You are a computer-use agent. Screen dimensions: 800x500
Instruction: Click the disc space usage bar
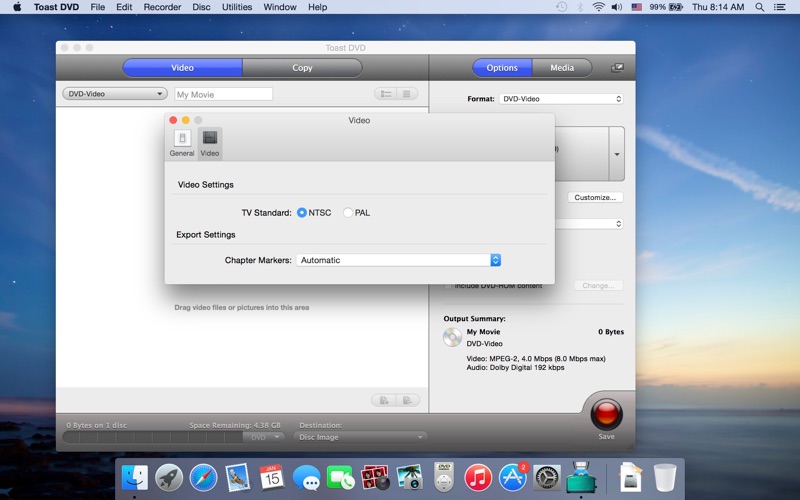click(x=153, y=437)
